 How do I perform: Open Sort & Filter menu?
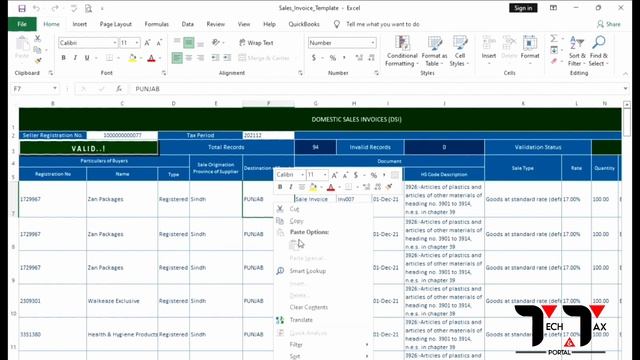tap(577, 51)
